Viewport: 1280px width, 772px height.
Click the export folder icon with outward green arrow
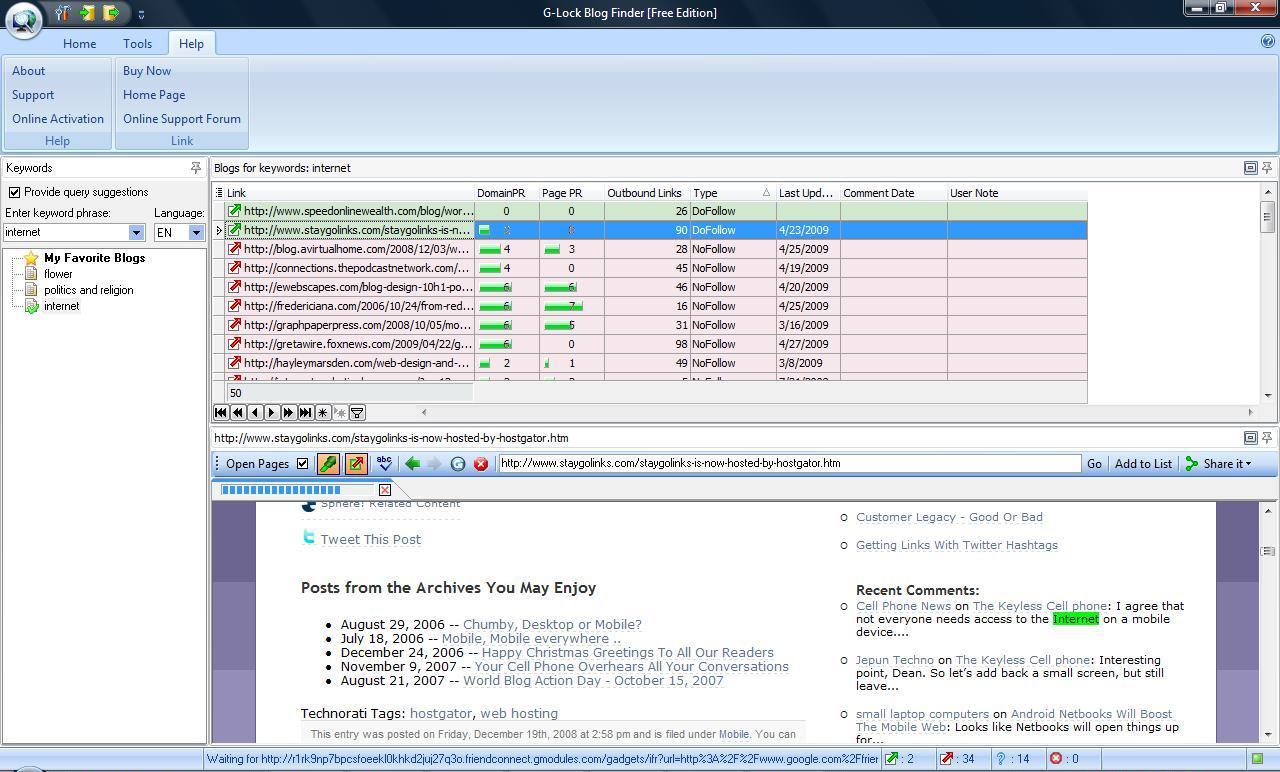click(x=112, y=13)
